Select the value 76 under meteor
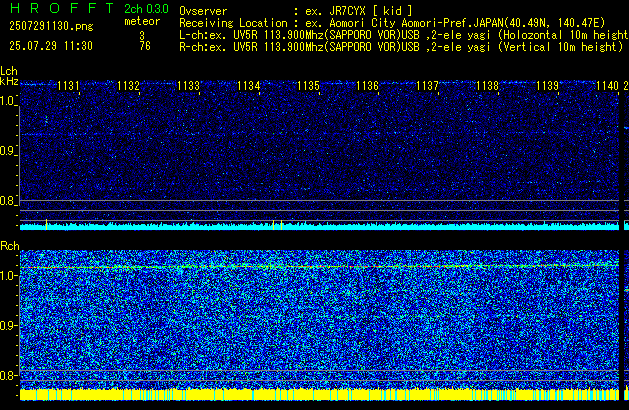This screenshot has width=629, height=410. pyautogui.click(x=145, y=46)
